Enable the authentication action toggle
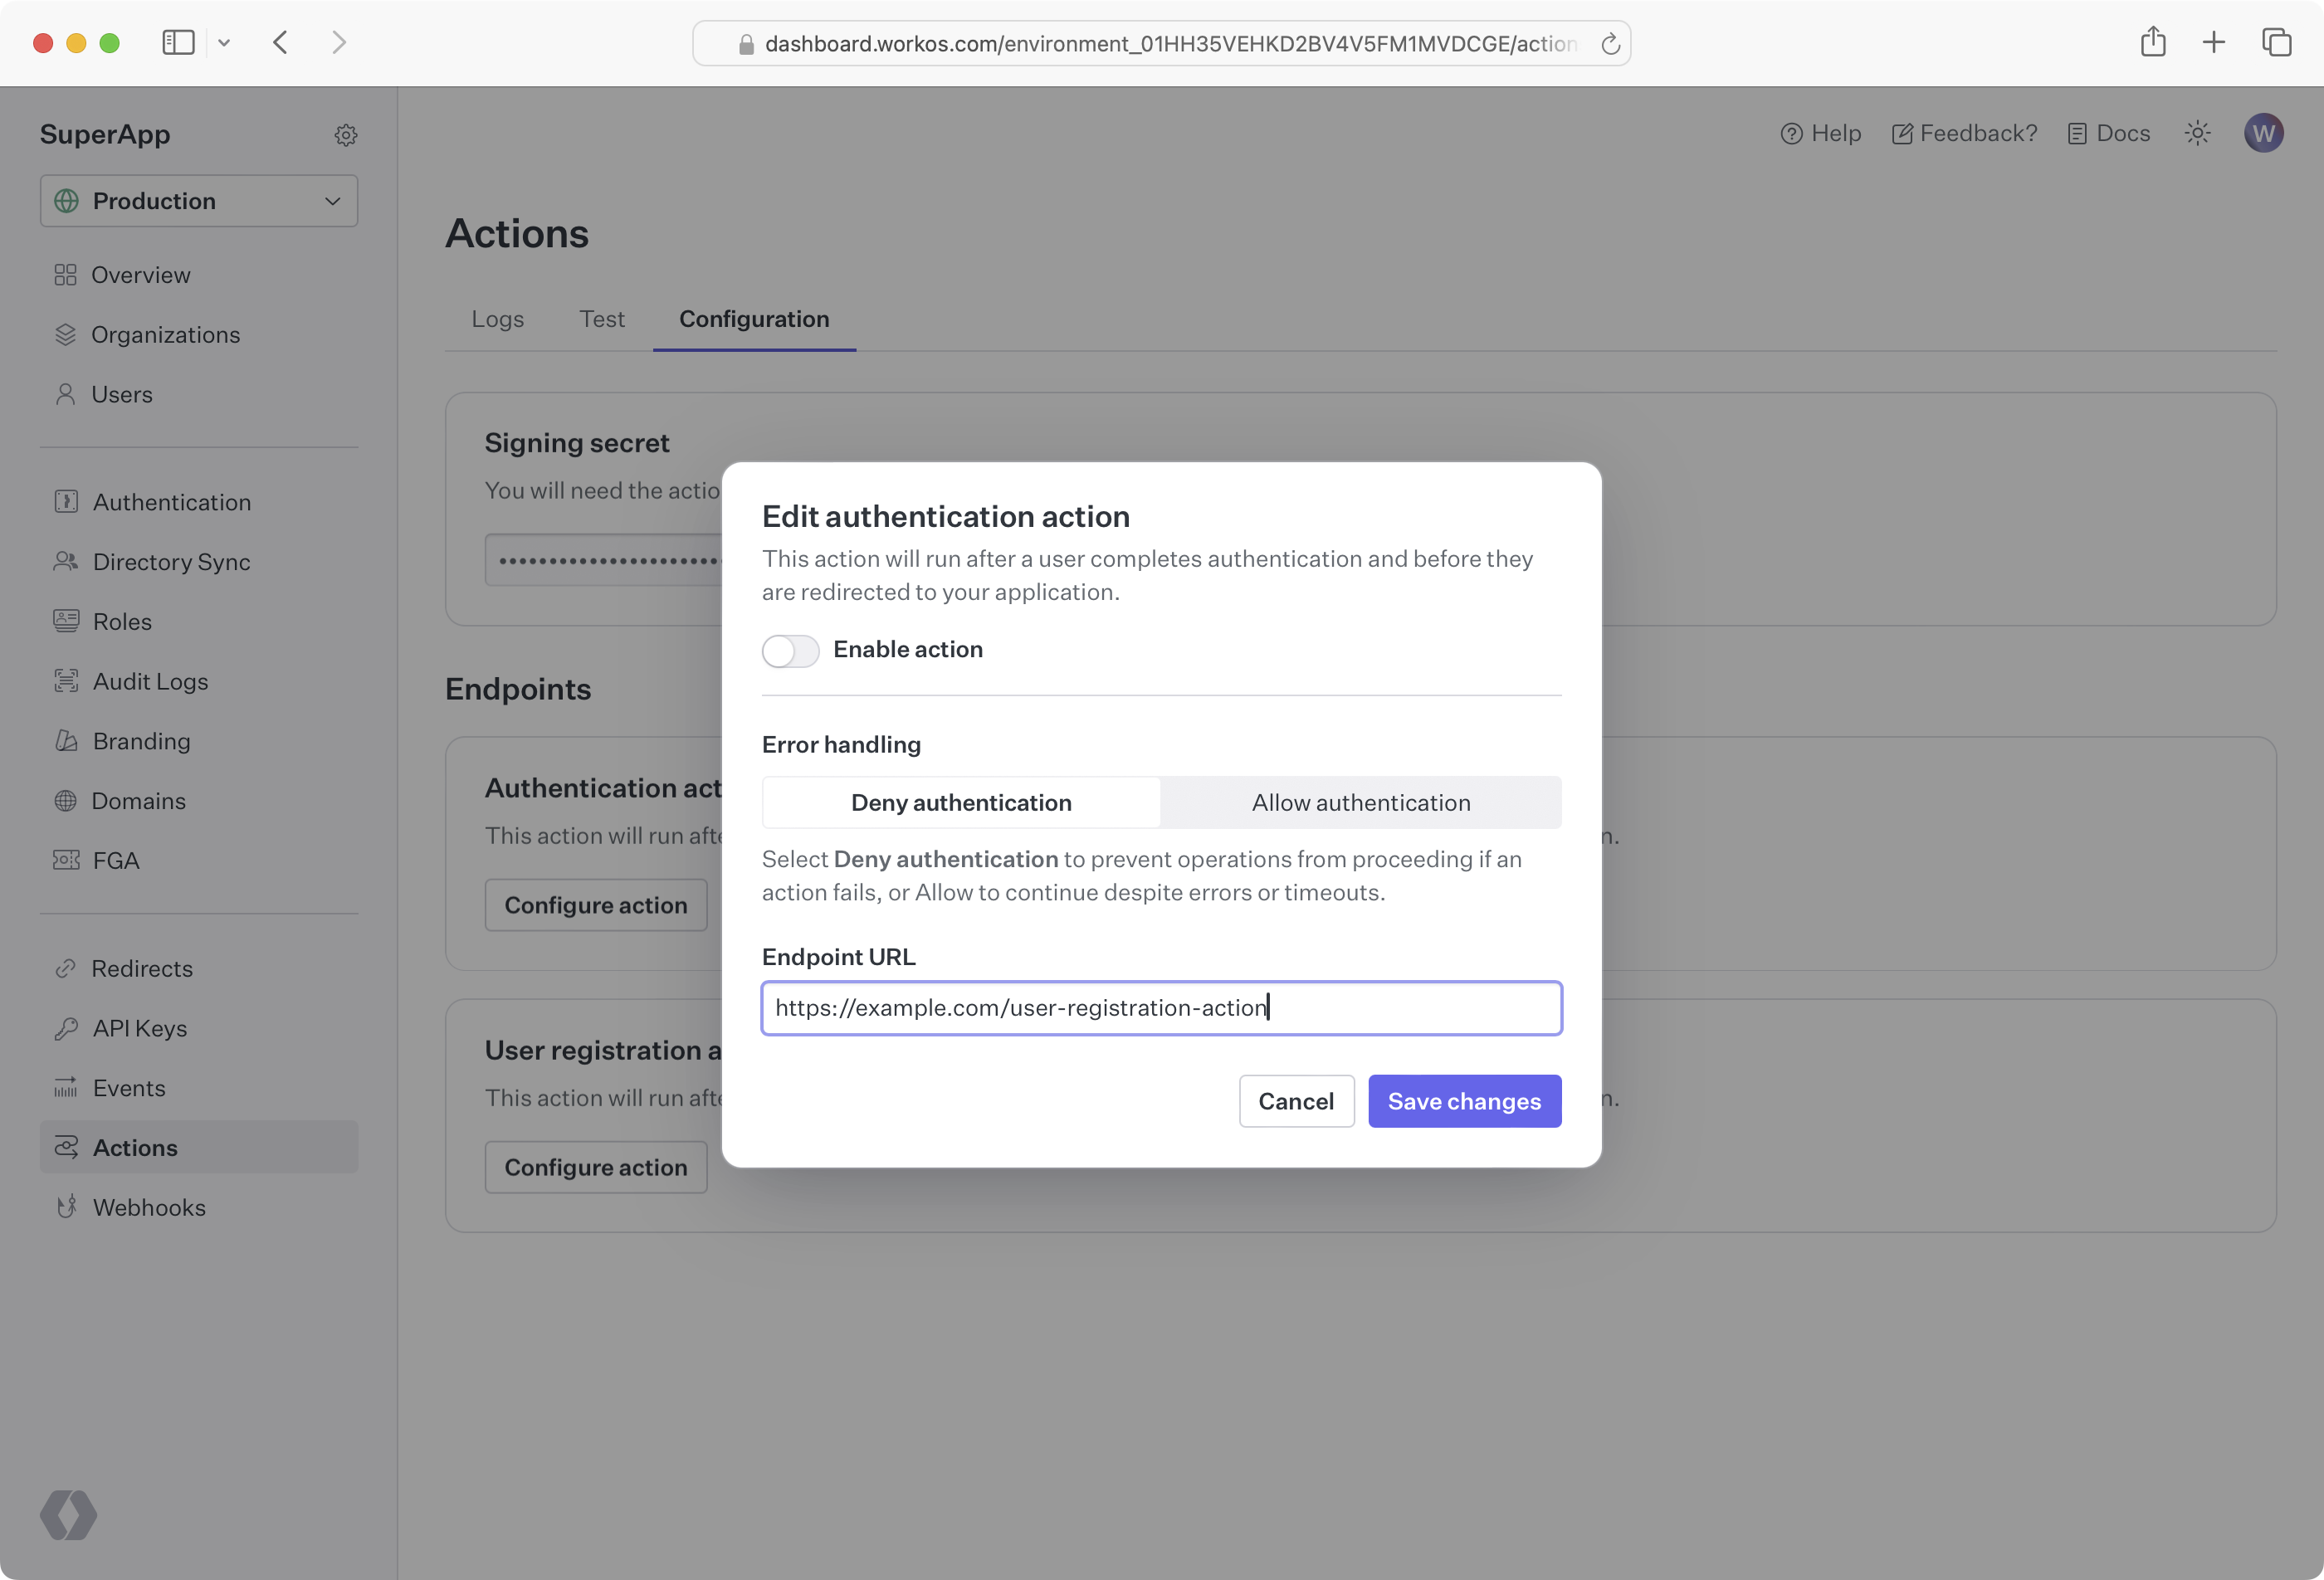2324x1580 pixels. point(790,650)
